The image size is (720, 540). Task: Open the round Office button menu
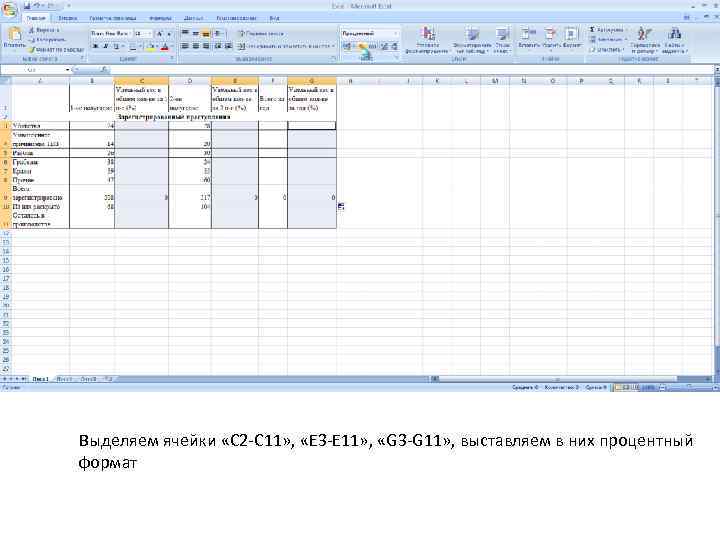(9, 10)
